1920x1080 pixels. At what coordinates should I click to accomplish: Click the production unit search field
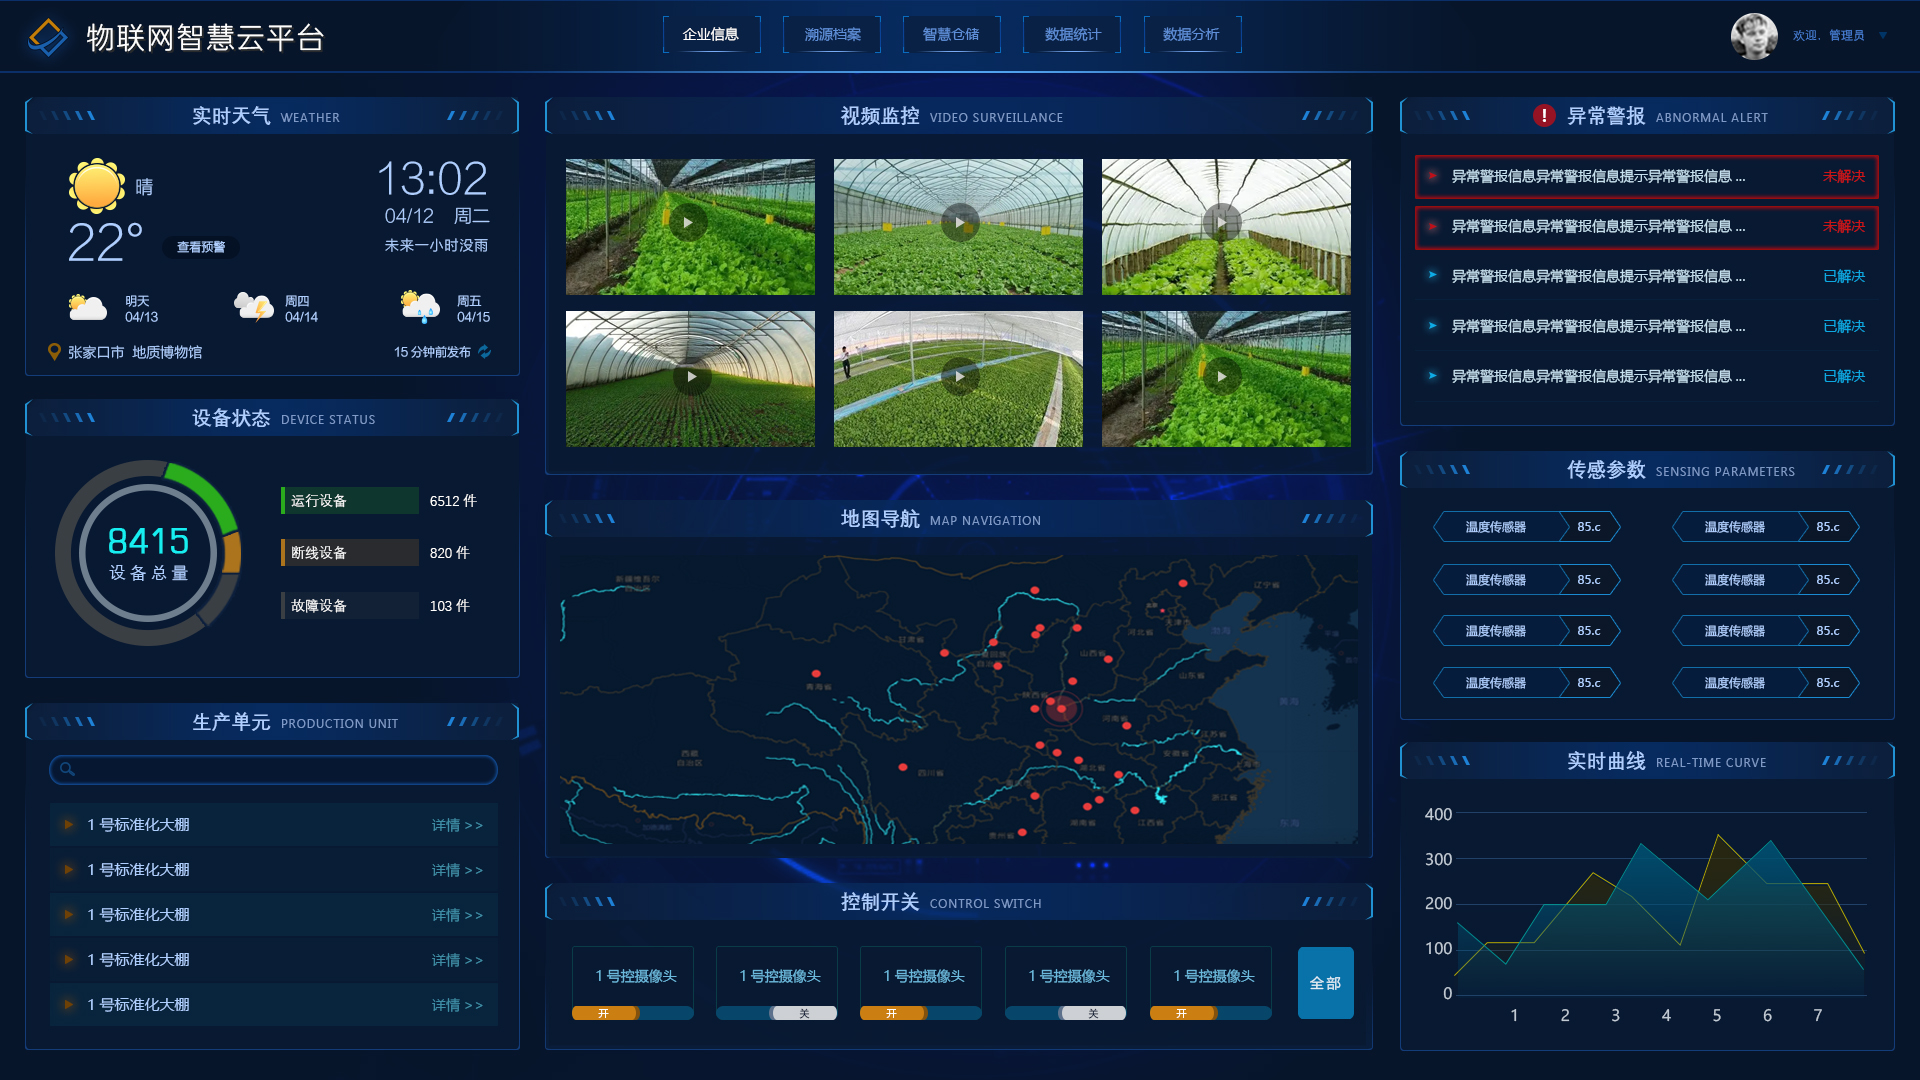pos(285,769)
